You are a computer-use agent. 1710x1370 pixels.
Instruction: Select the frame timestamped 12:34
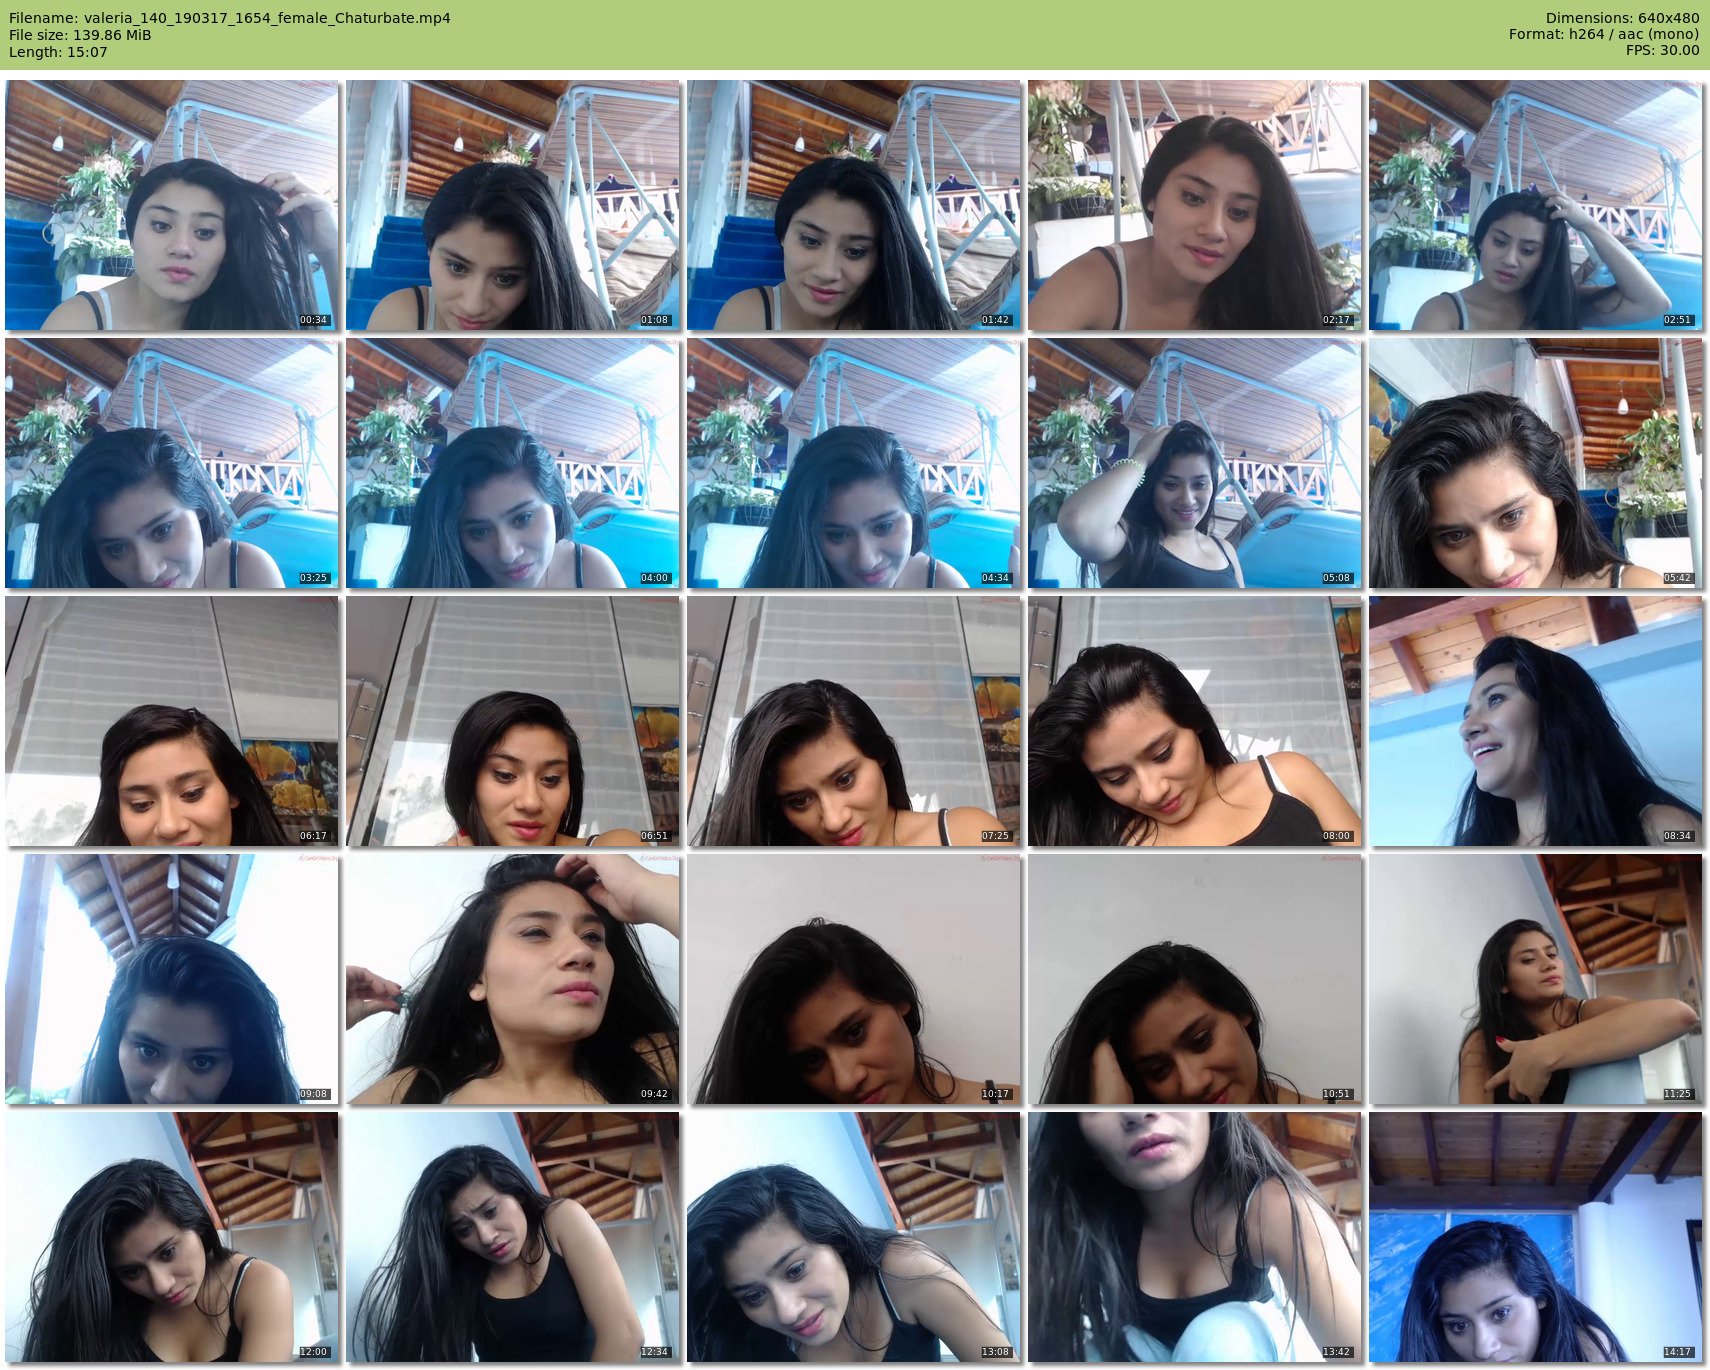pyautogui.click(x=513, y=1237)
